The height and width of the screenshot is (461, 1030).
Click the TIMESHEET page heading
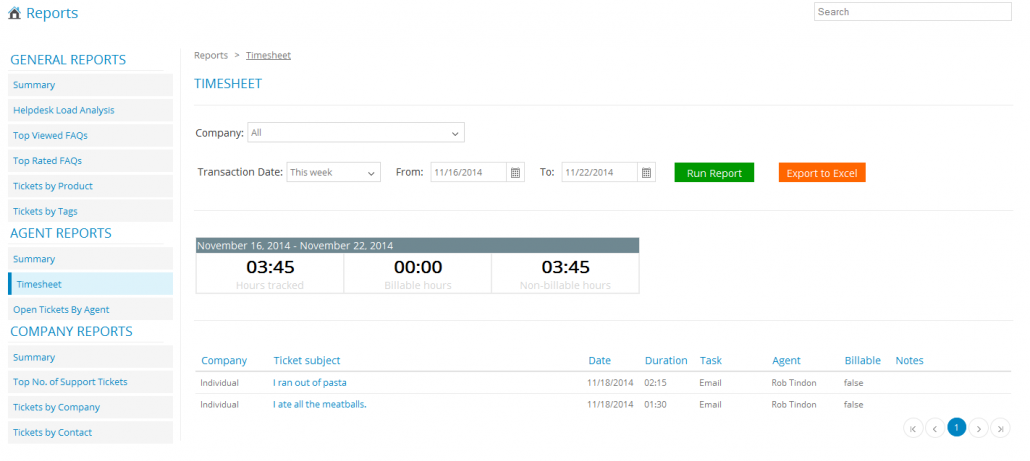228,83
